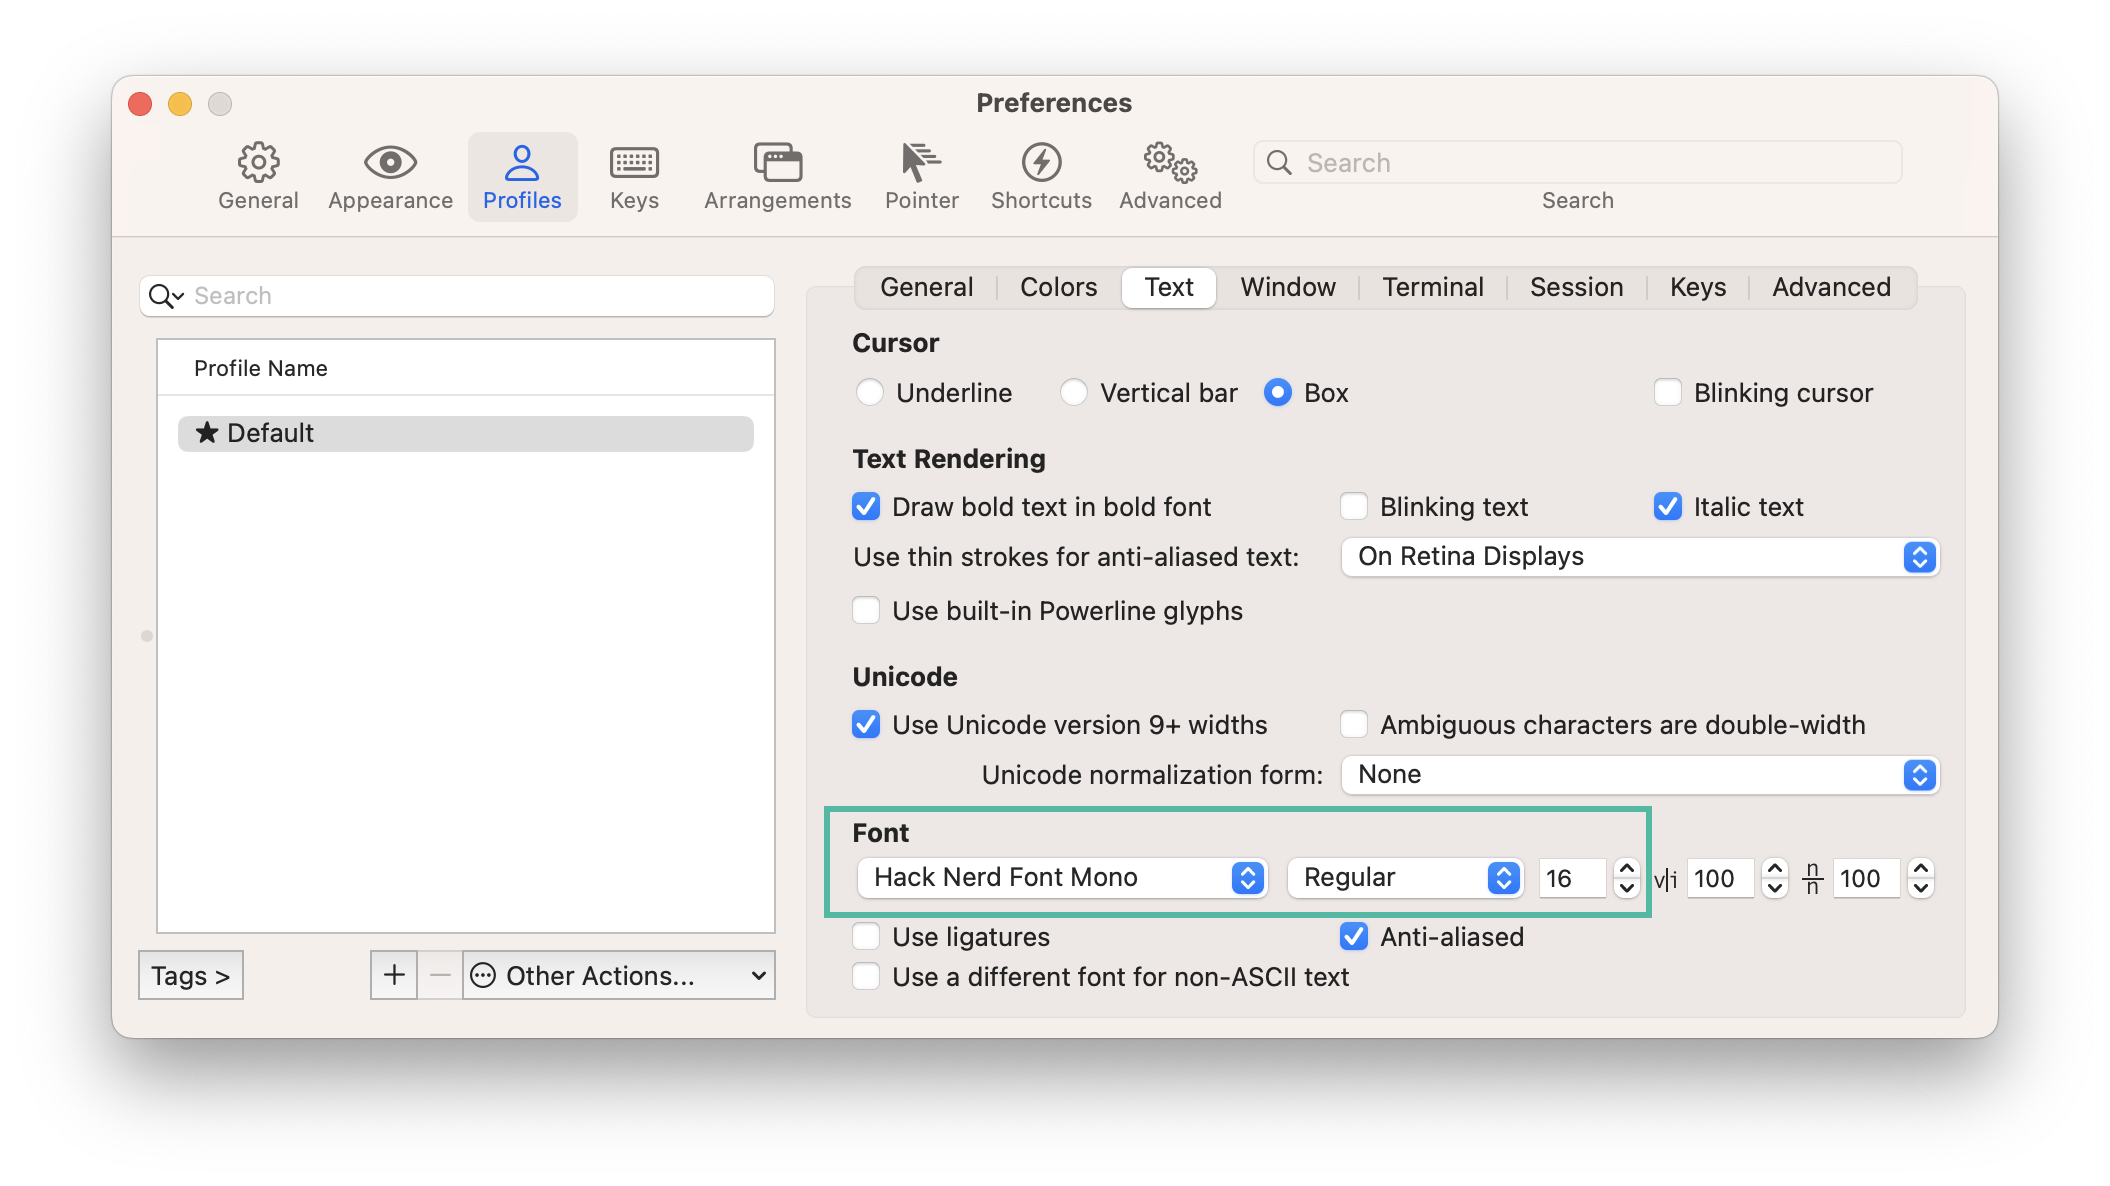Click horizontal spacing value field
The image size is (2110, 1186).
(1720, 878)
